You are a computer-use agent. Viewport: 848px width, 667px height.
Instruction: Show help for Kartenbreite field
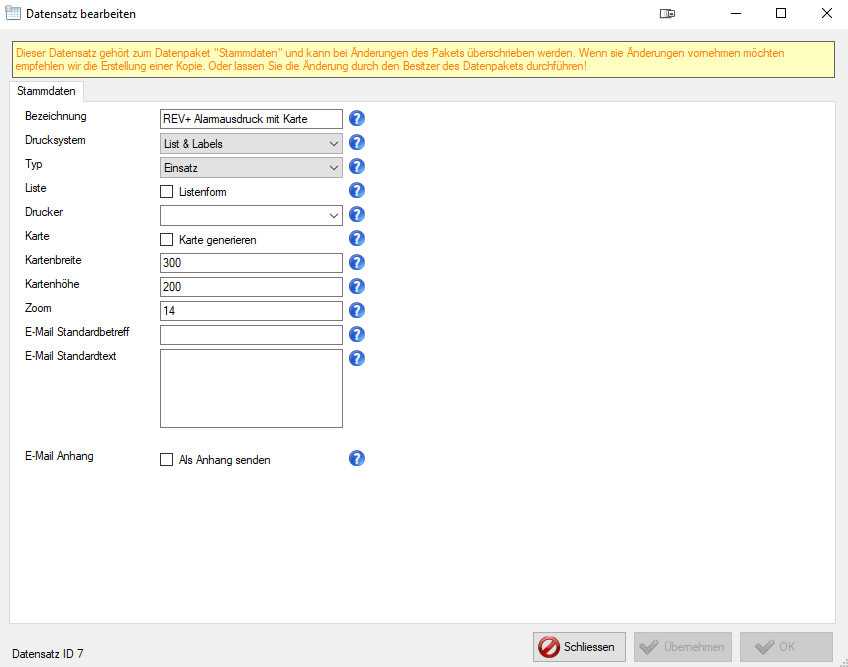coord(357,263)
